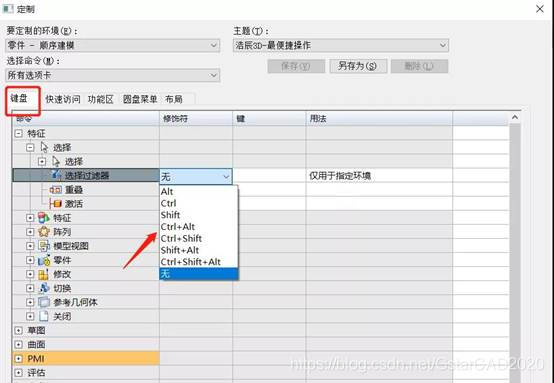This screenshot has width=554, height=383.
Task: Open the 要定制的环境 dropdown
Action: [113, 45]
